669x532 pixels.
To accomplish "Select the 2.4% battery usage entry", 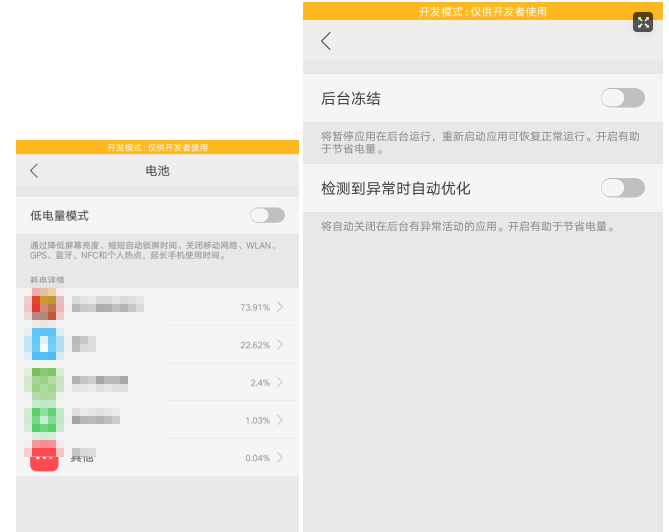I will 160,382.
